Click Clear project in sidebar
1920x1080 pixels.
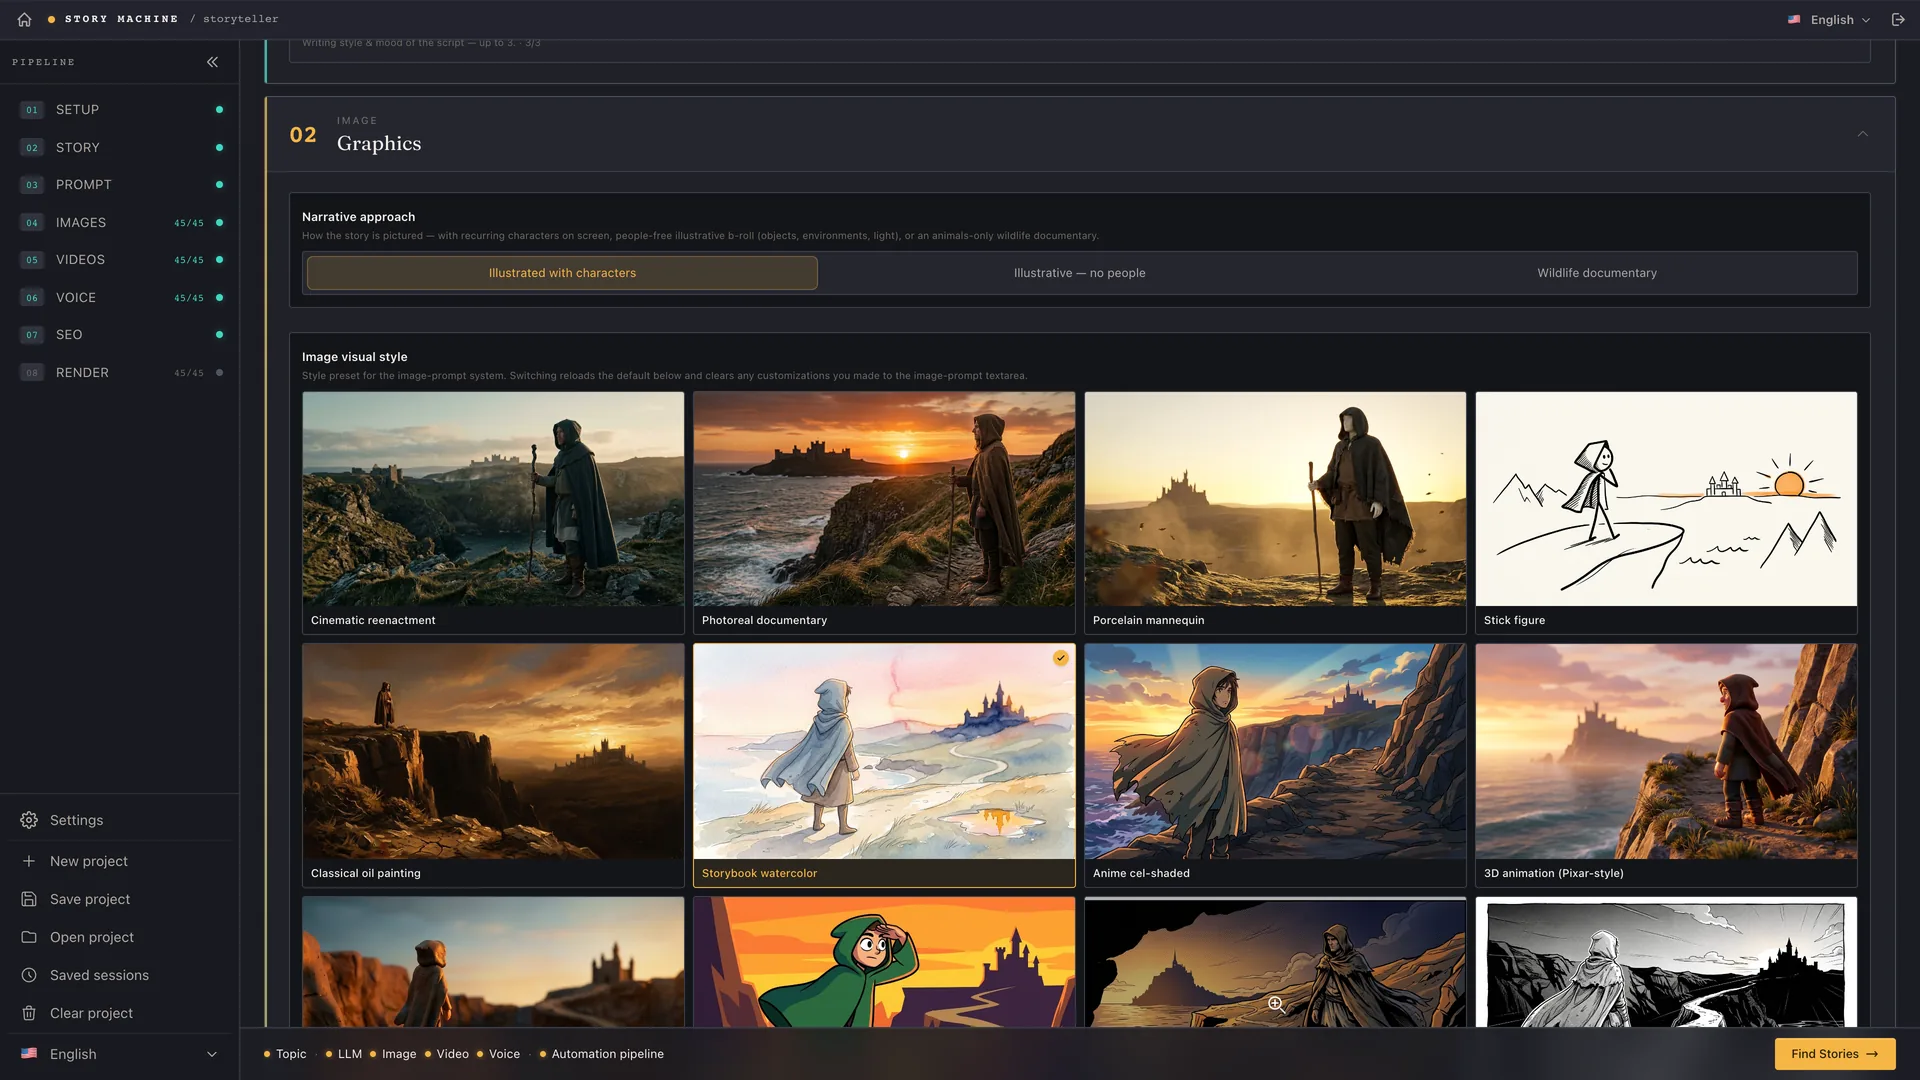[x=91, y=1013]
